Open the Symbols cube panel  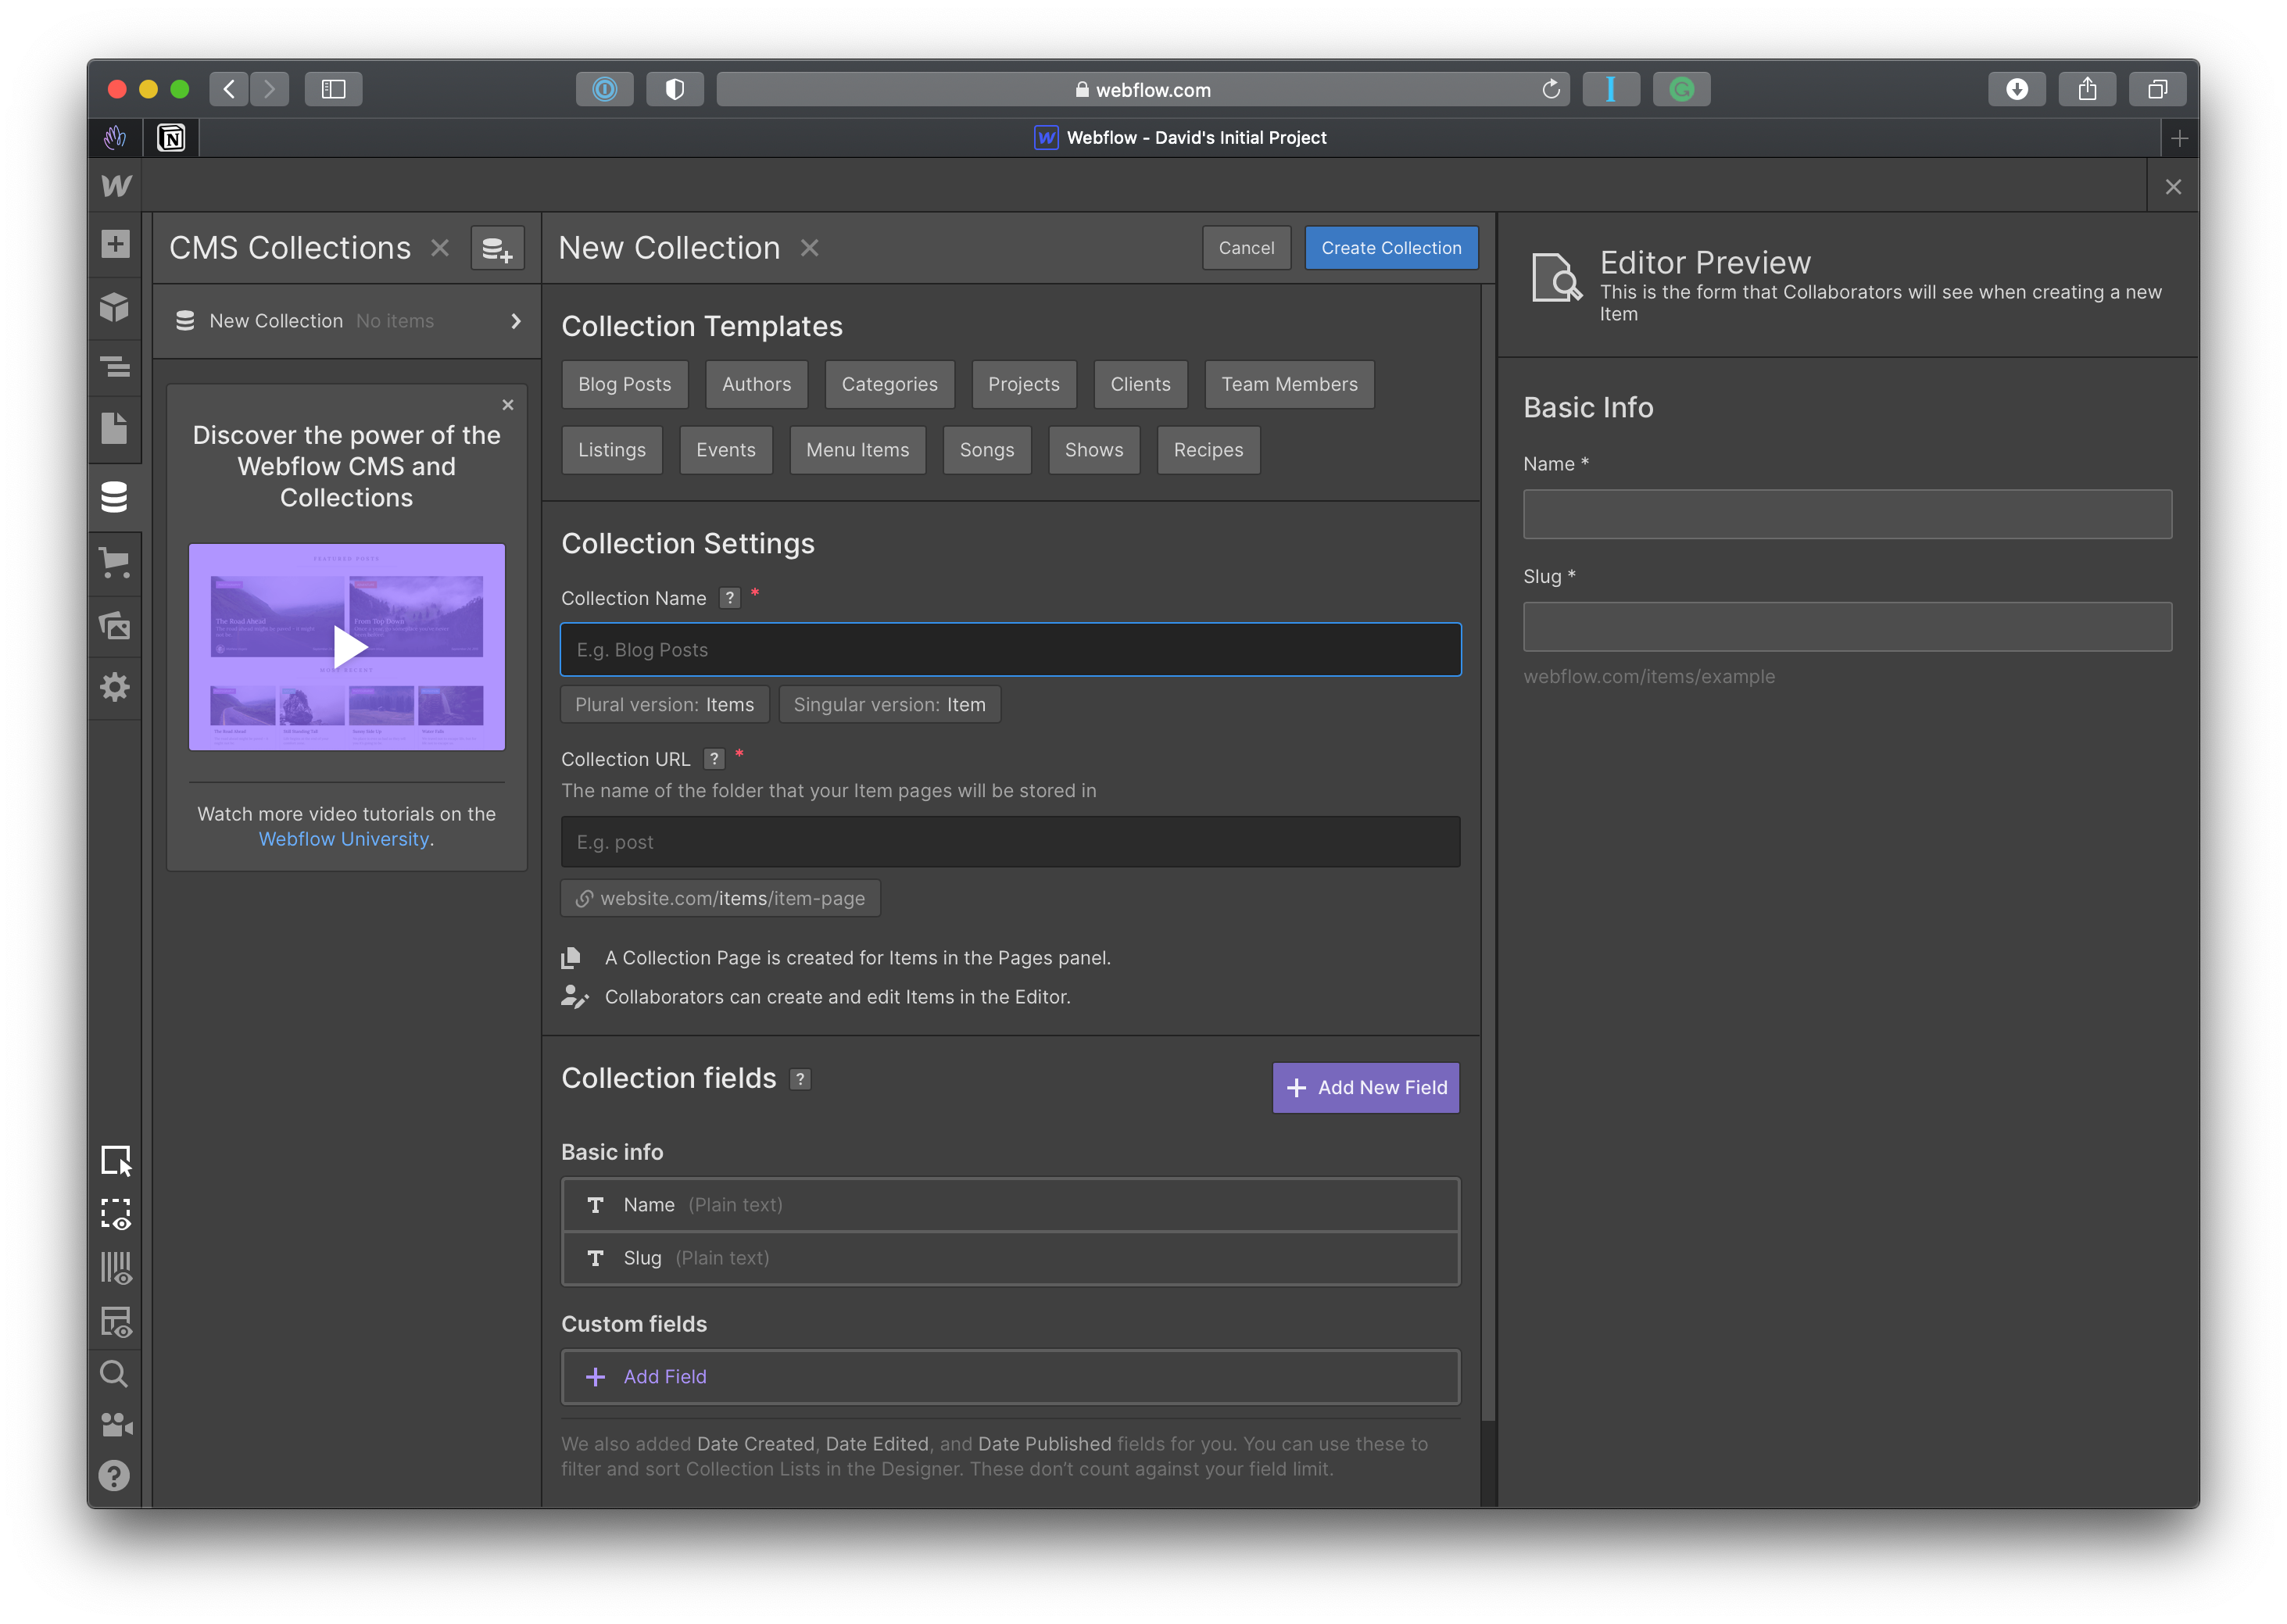115,306
